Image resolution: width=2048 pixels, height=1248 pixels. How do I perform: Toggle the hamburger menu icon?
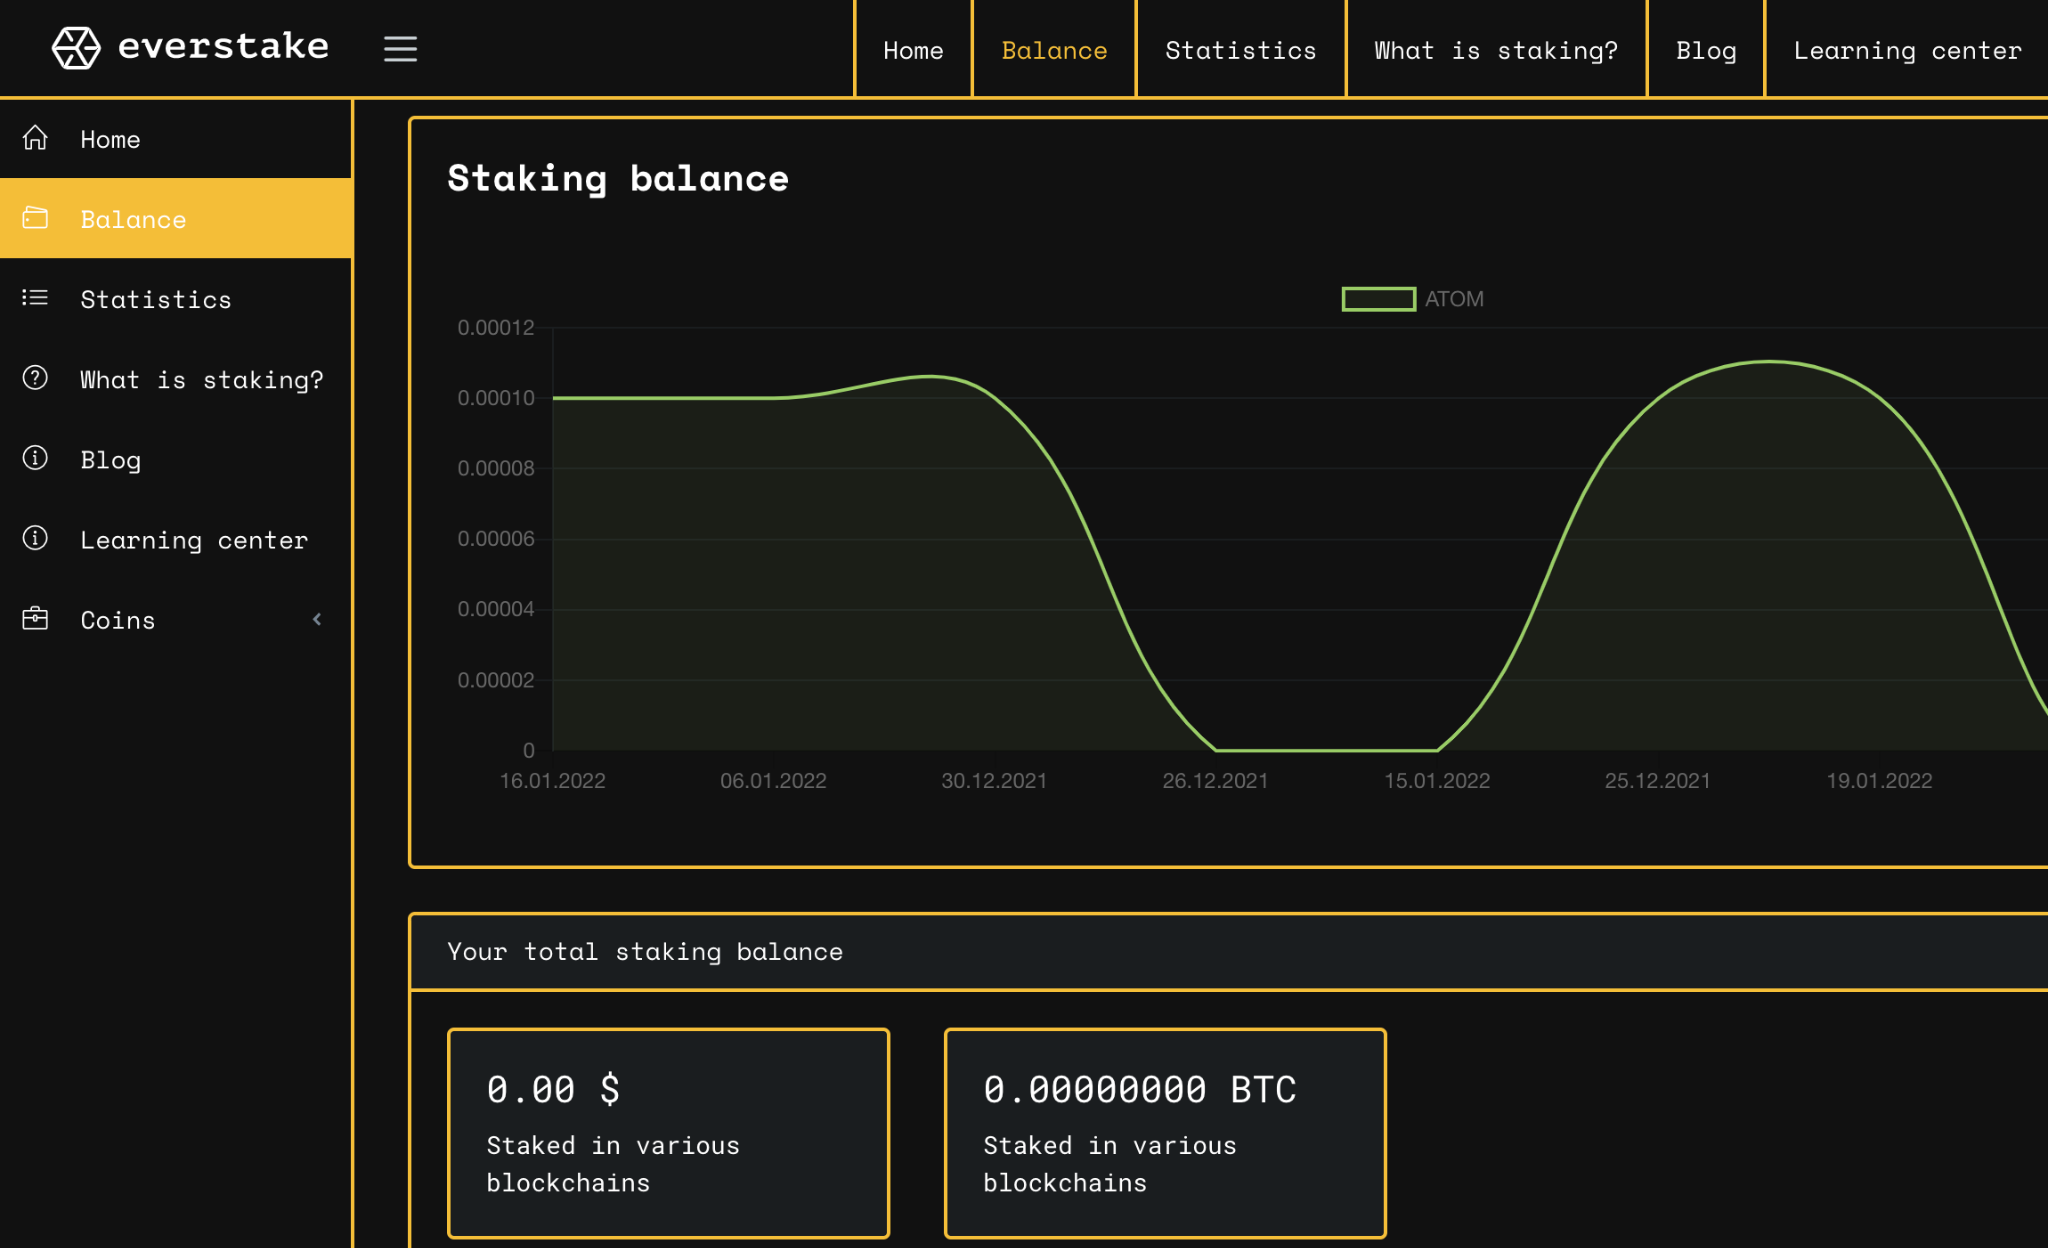pos(400,49)
